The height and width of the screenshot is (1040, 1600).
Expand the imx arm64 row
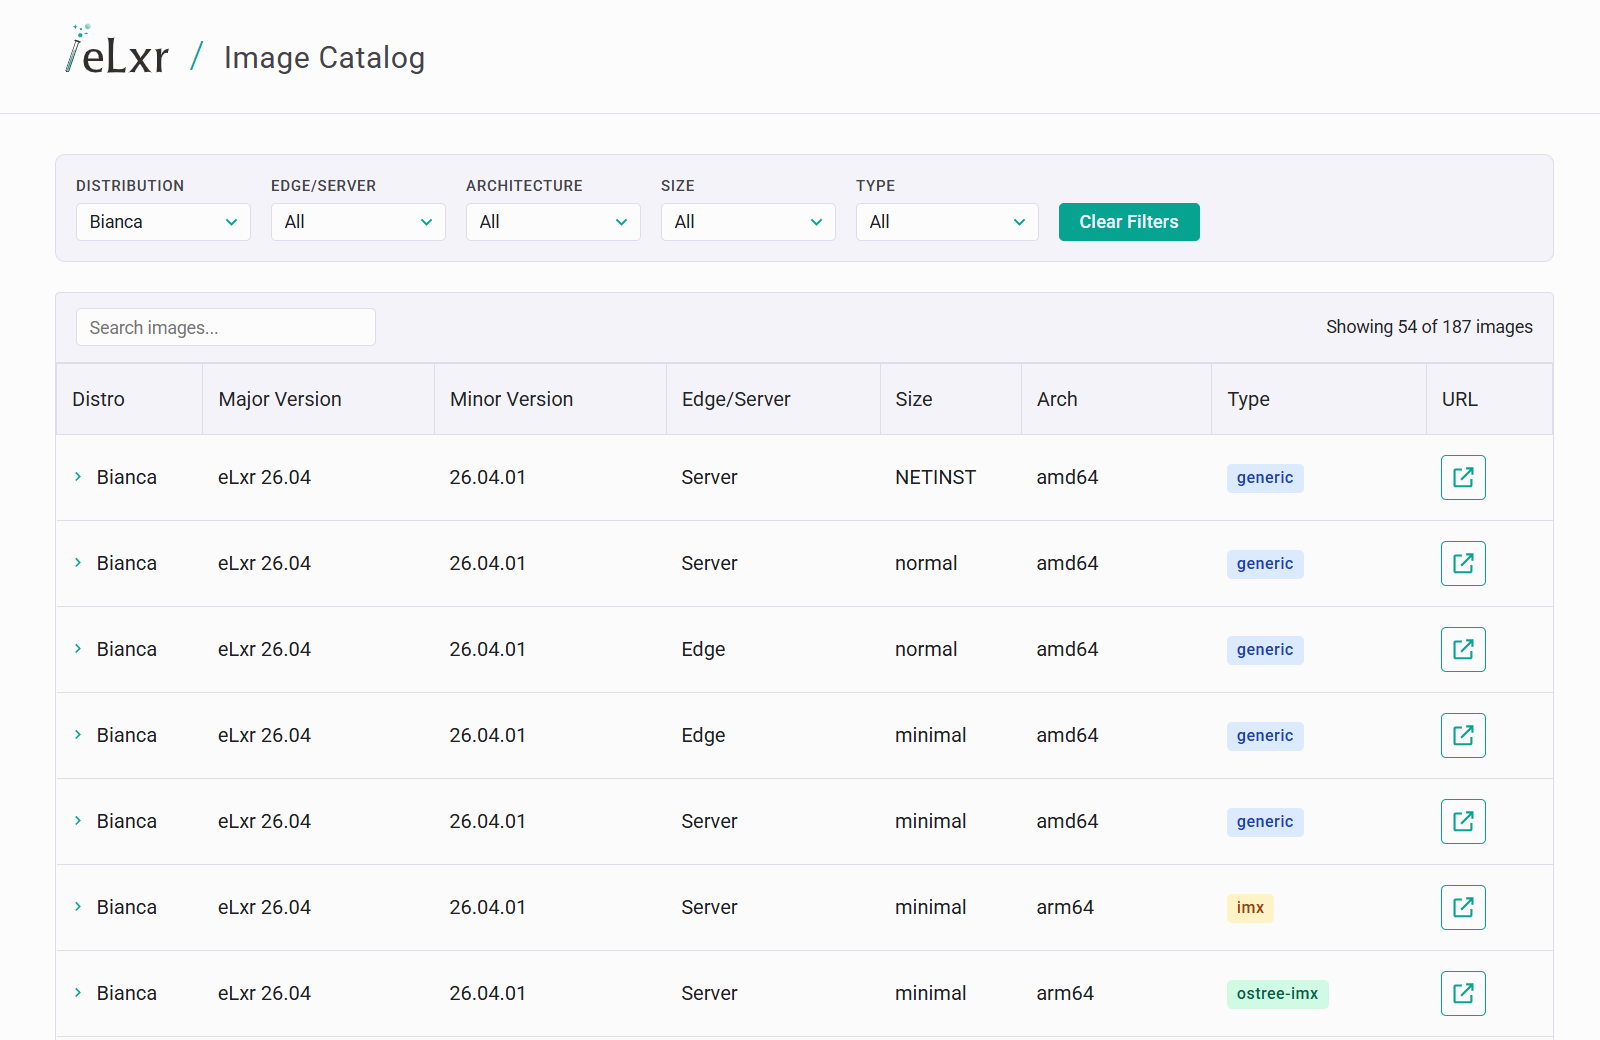coord(78,907)
